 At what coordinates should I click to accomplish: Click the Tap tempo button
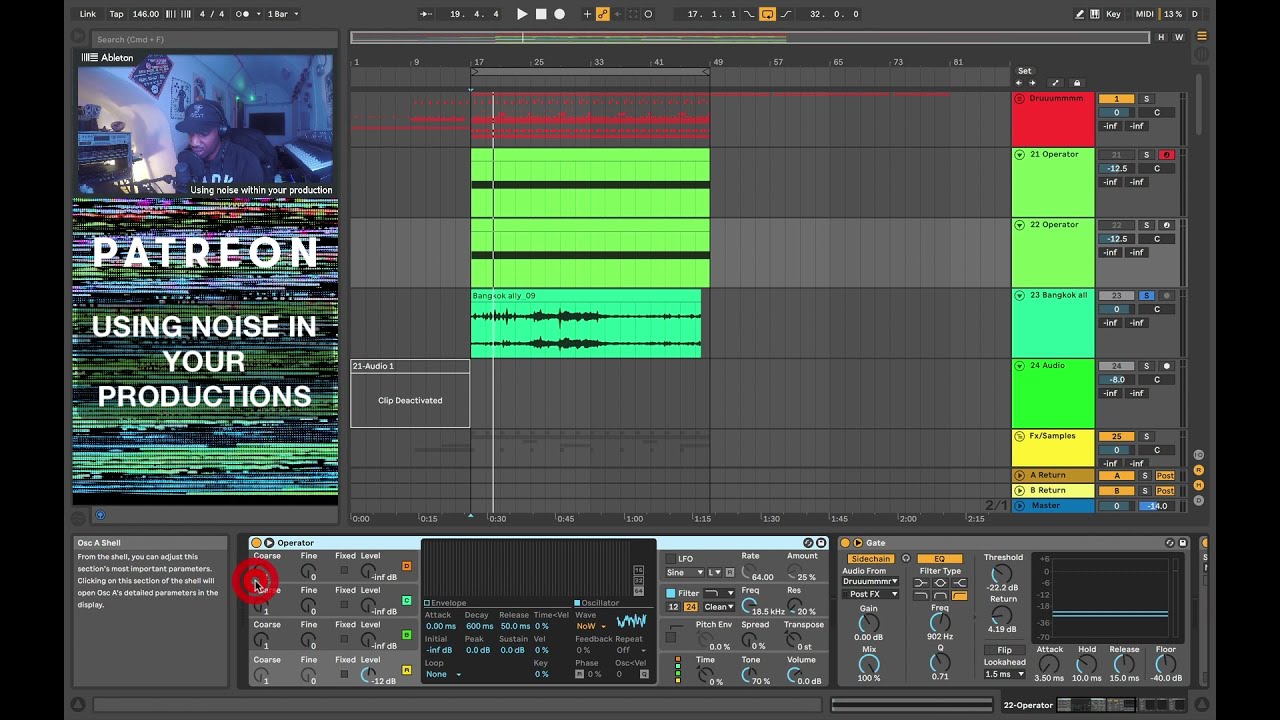tap(116, 14)
